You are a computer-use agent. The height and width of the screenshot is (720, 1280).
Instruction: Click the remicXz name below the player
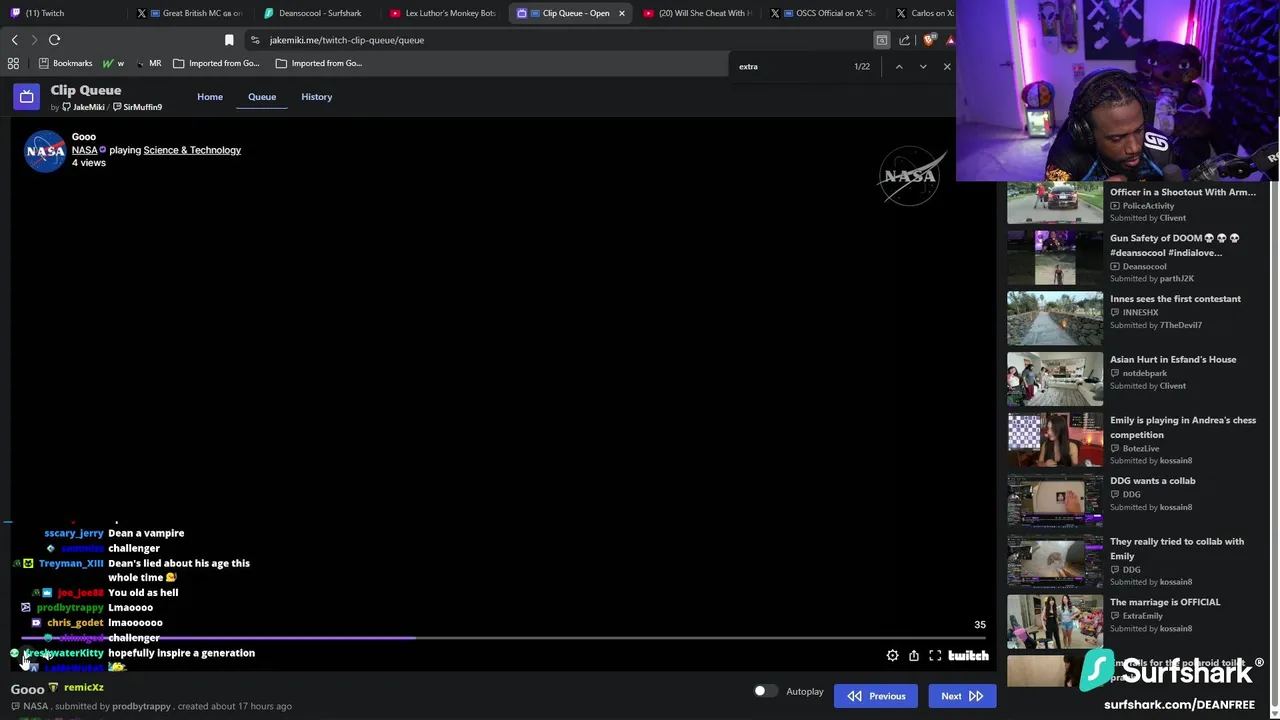[x=84, y=688]
